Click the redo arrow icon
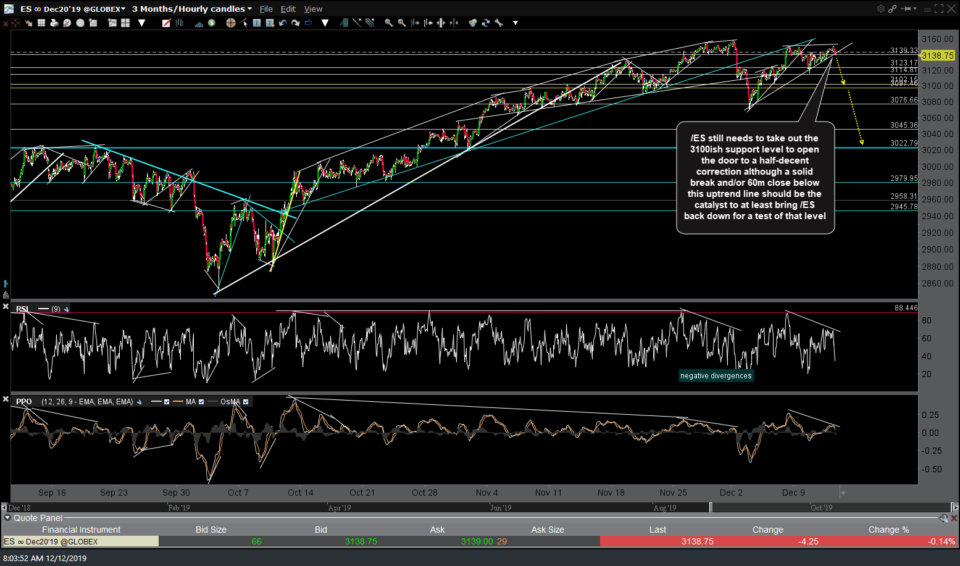The image size is (960, 566). coord(296,23)
